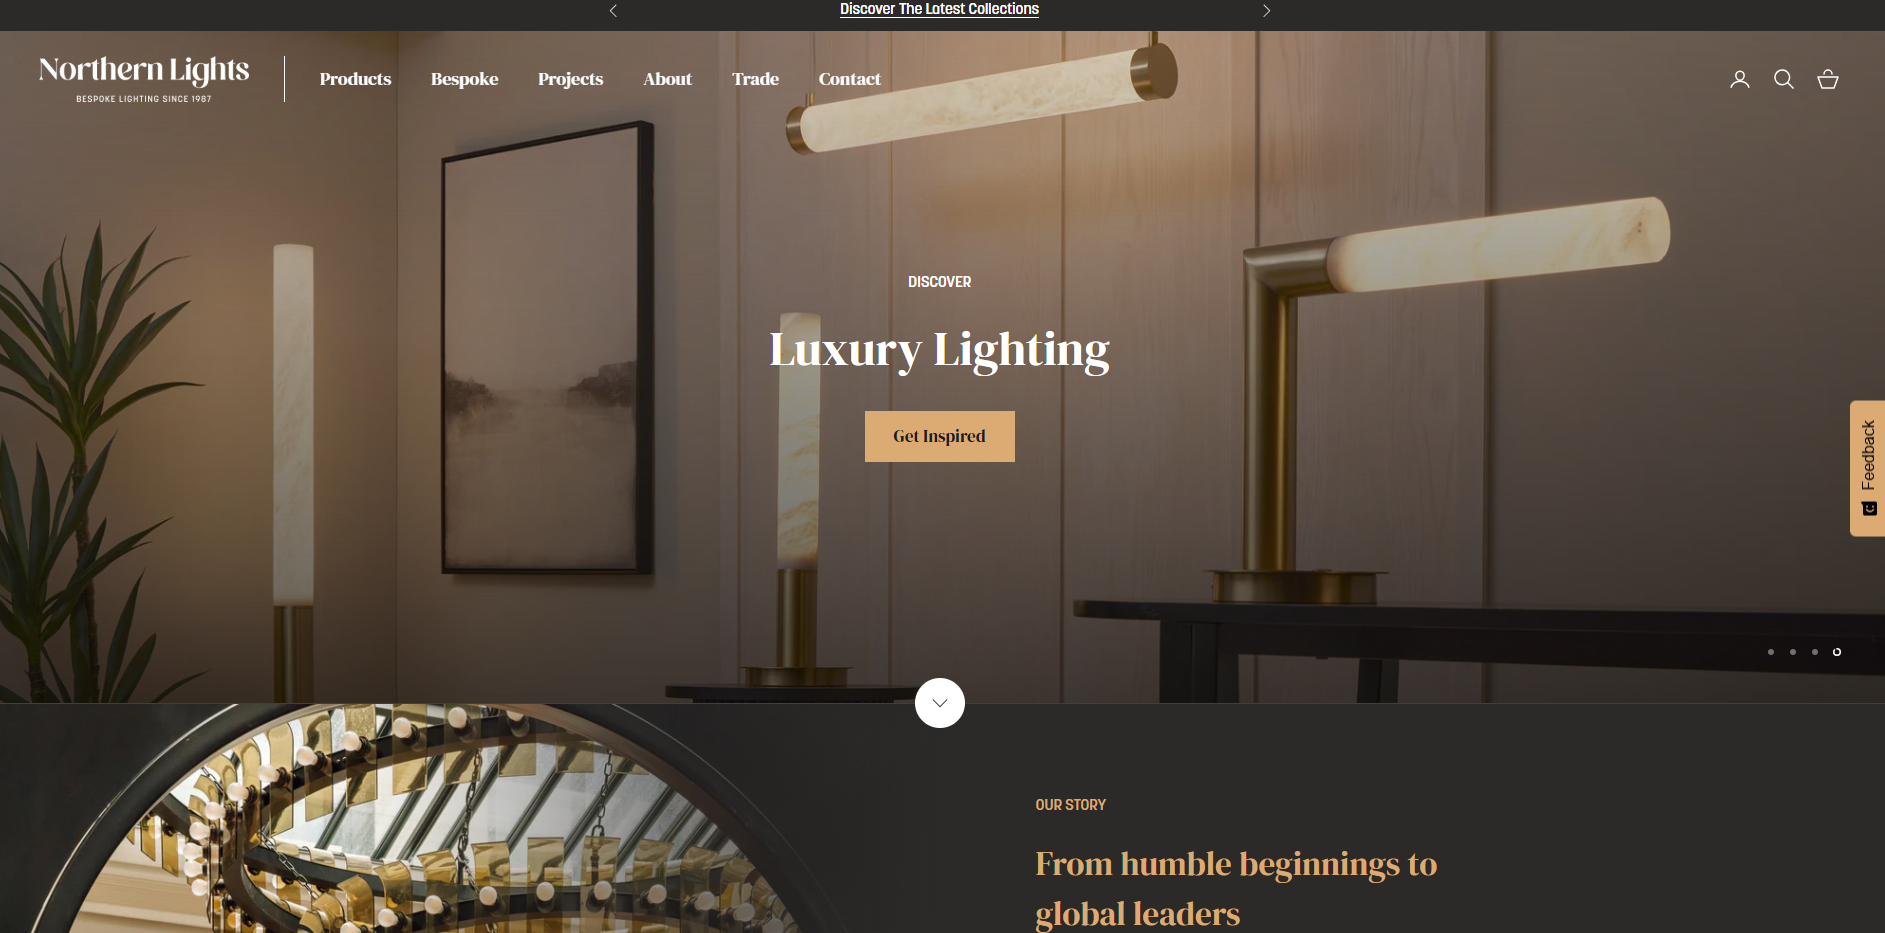
Task: Open the shopping basket icon
Action: [x=1828, y=79]
